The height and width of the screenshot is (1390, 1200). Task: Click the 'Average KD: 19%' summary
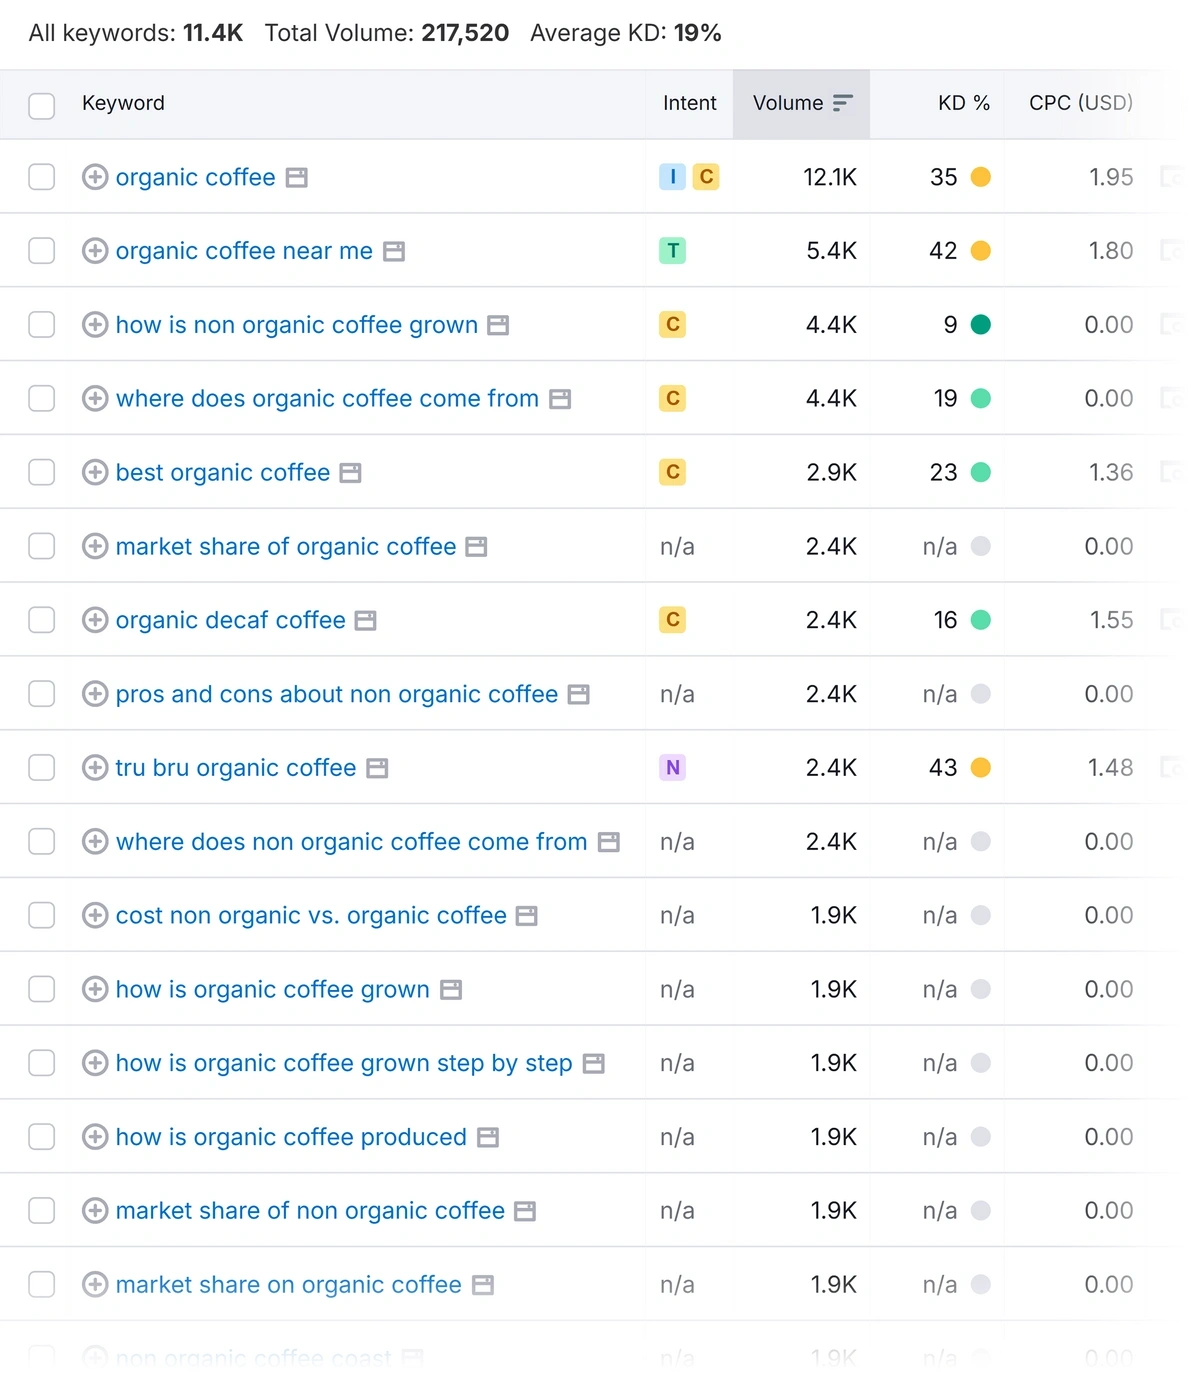(x=626, y=33)
